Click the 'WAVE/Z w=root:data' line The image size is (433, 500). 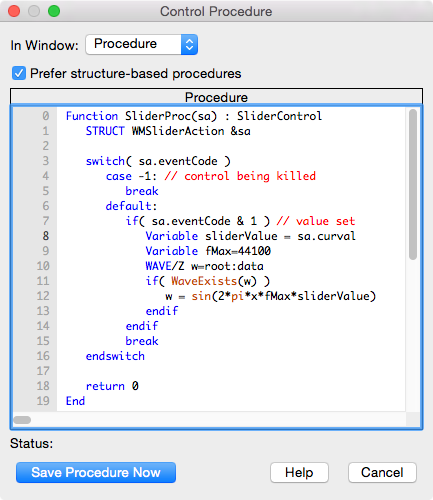[x=204, y=266]
